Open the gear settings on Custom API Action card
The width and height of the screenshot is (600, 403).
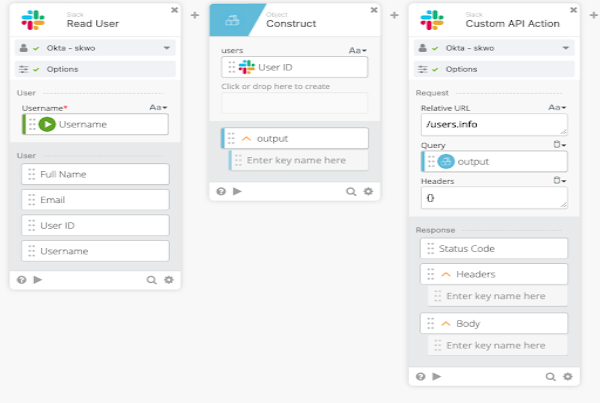click(x=567, y=376)
